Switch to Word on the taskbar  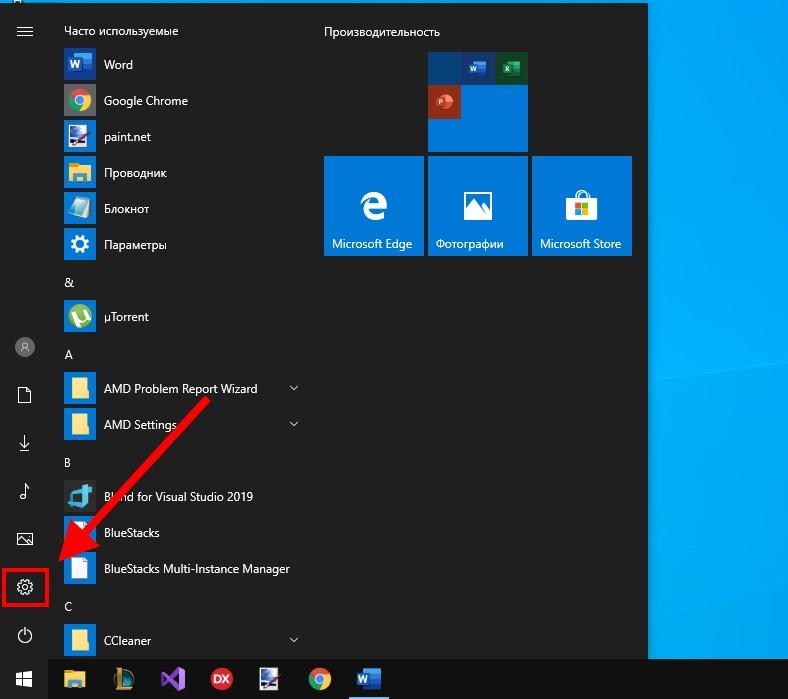368,679
